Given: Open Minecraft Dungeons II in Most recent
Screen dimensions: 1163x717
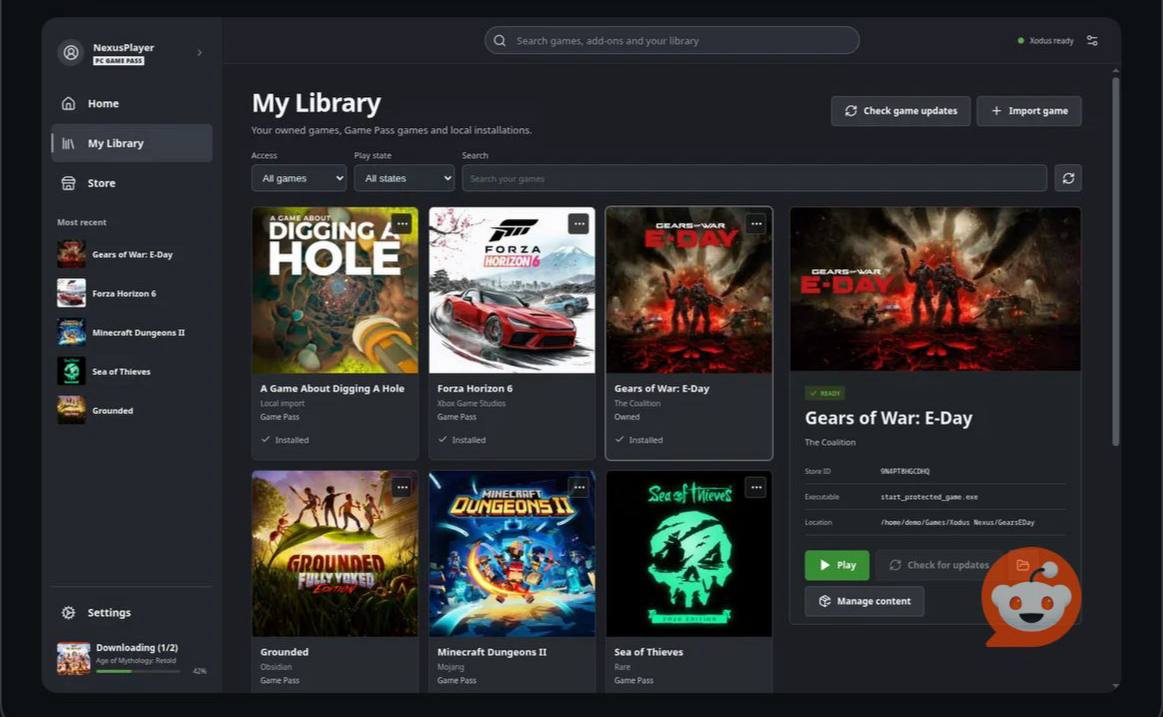Looking at the screenshot, I should [131, 332].
